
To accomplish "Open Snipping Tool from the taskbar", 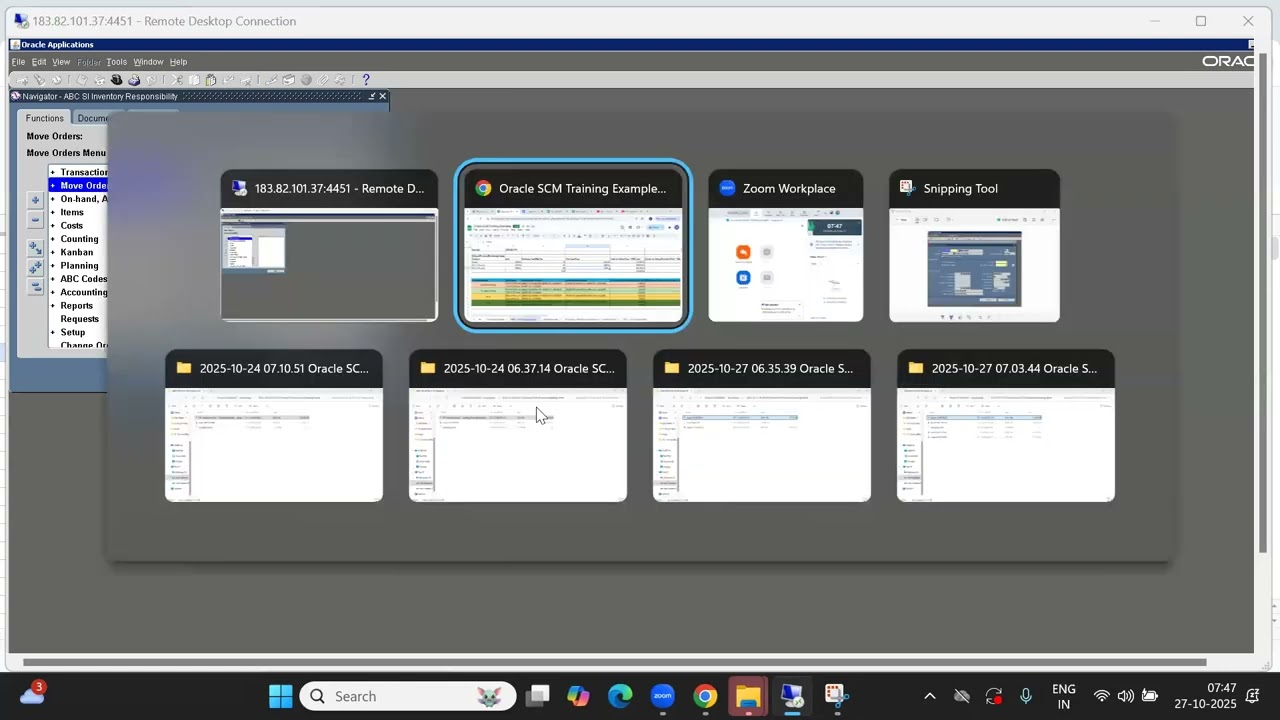I will tap(836, 696).
